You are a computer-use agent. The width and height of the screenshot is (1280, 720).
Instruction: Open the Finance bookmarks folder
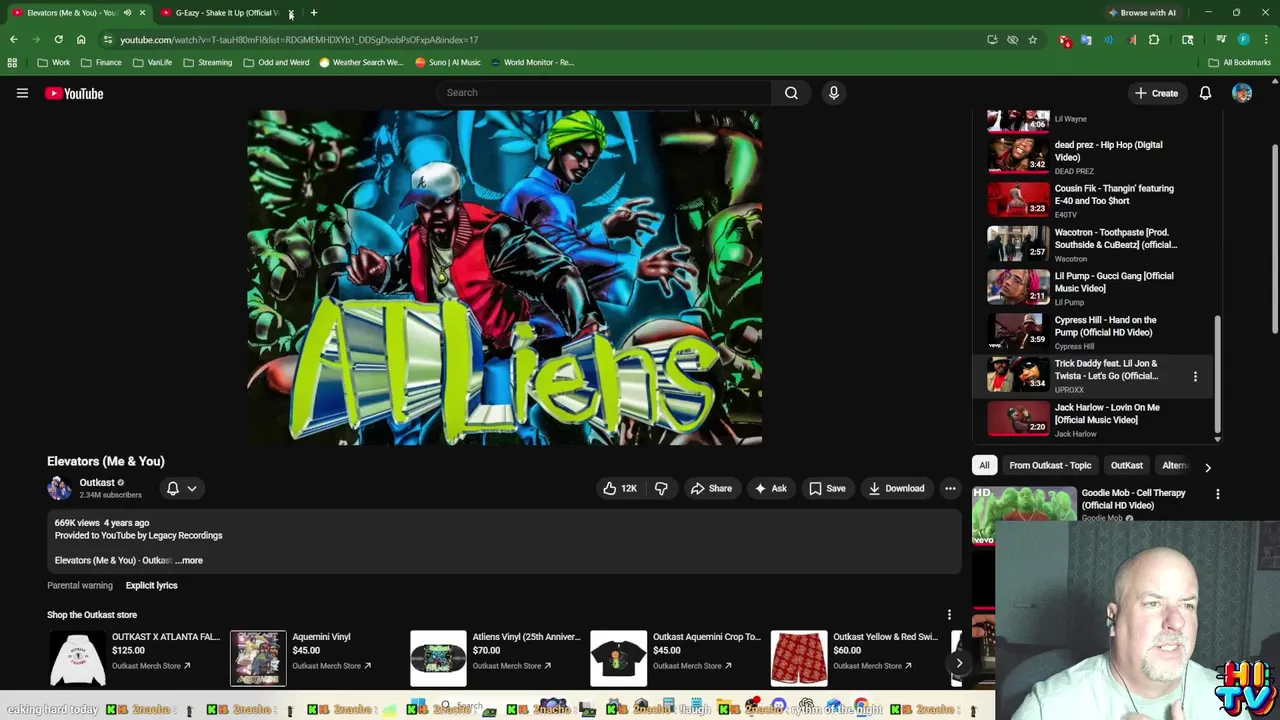click(101, 62)
